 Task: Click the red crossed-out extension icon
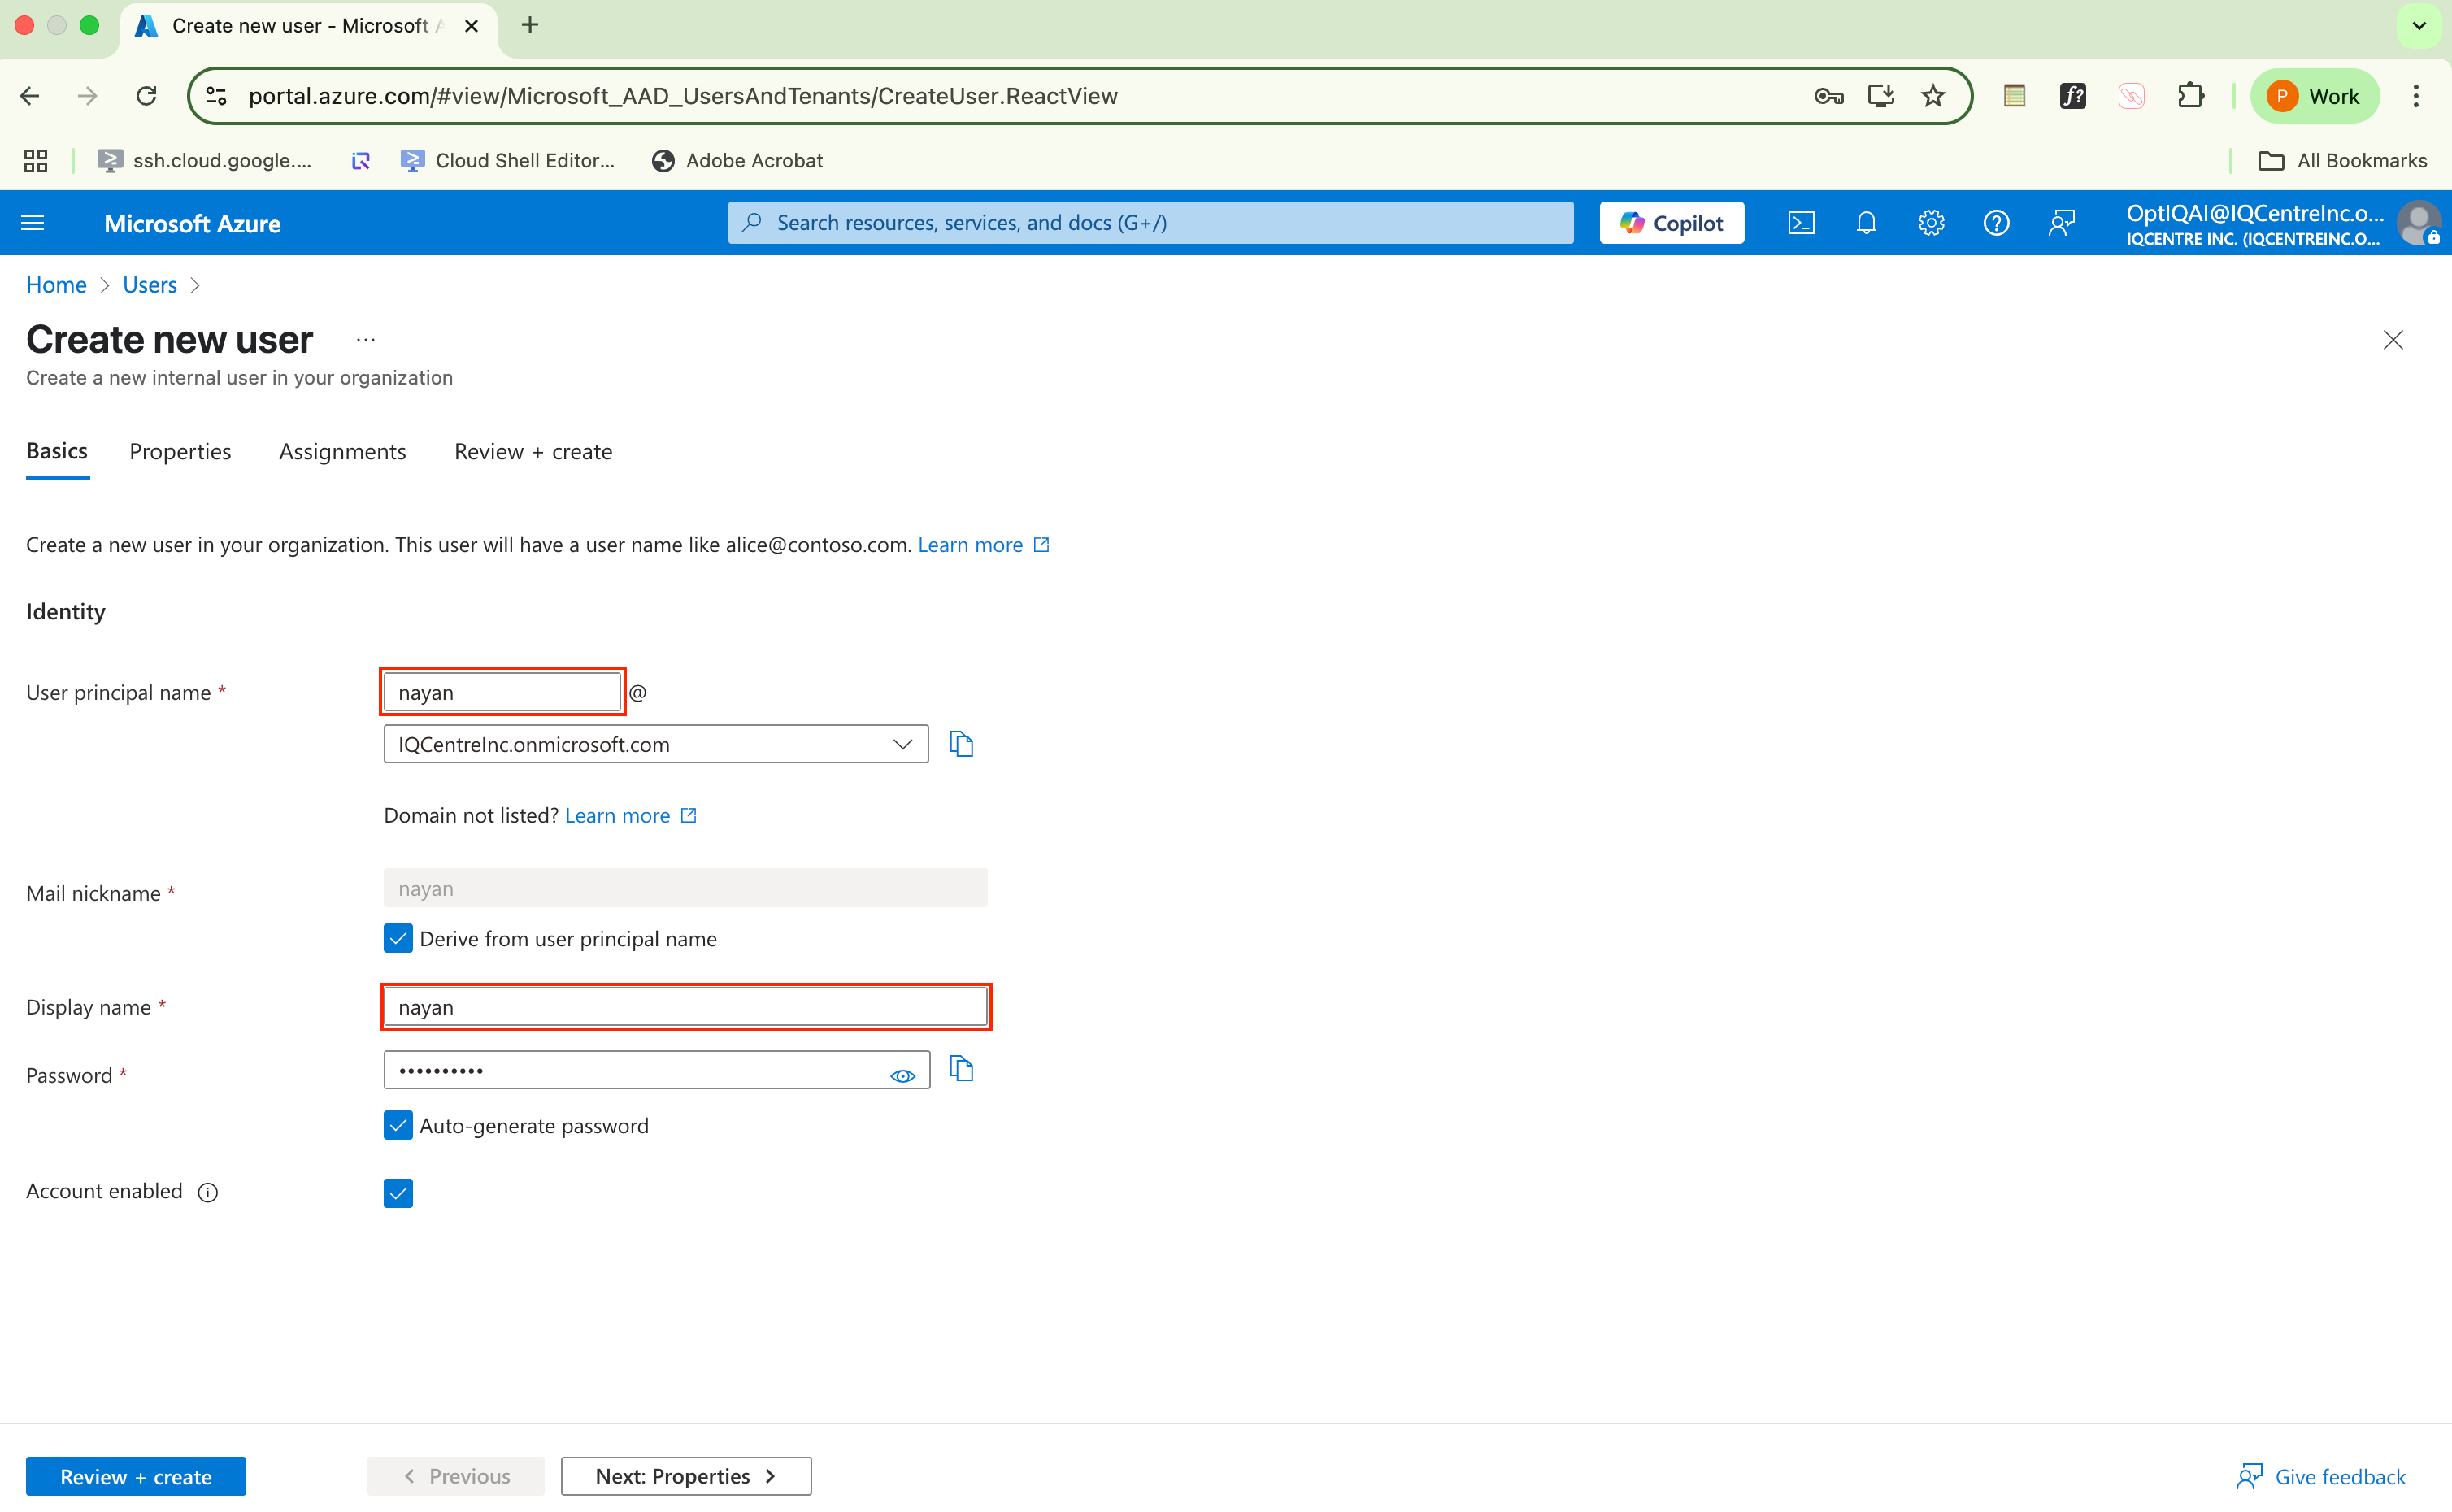(x=2132, y=96)
